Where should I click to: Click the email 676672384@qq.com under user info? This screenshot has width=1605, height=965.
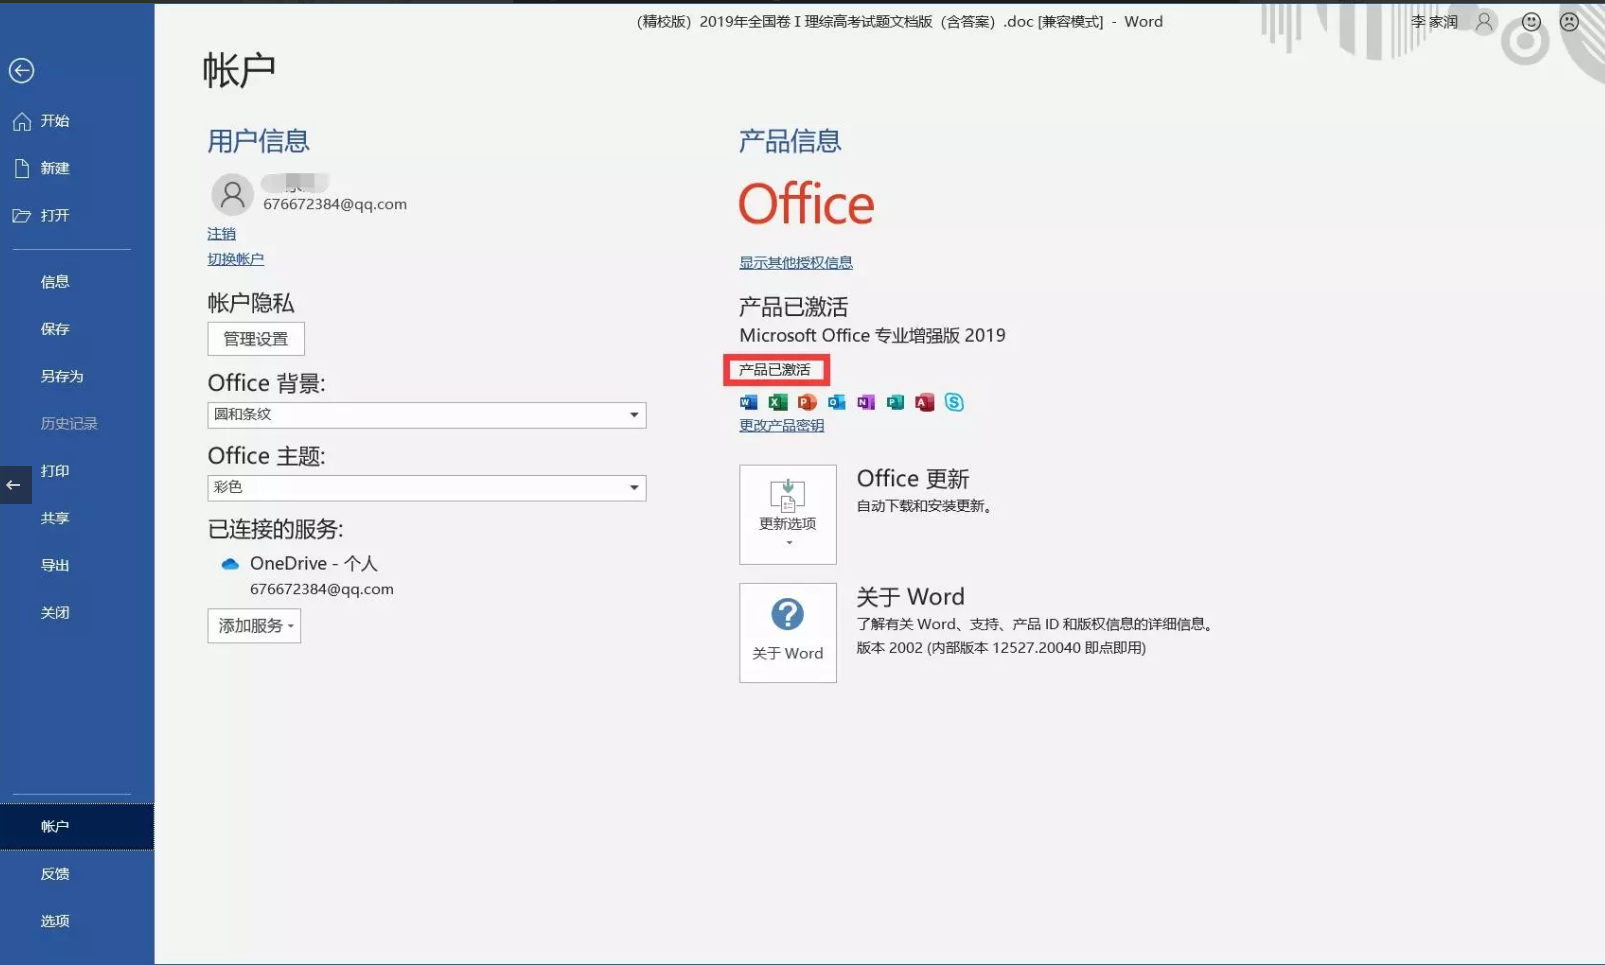point(335,204)
